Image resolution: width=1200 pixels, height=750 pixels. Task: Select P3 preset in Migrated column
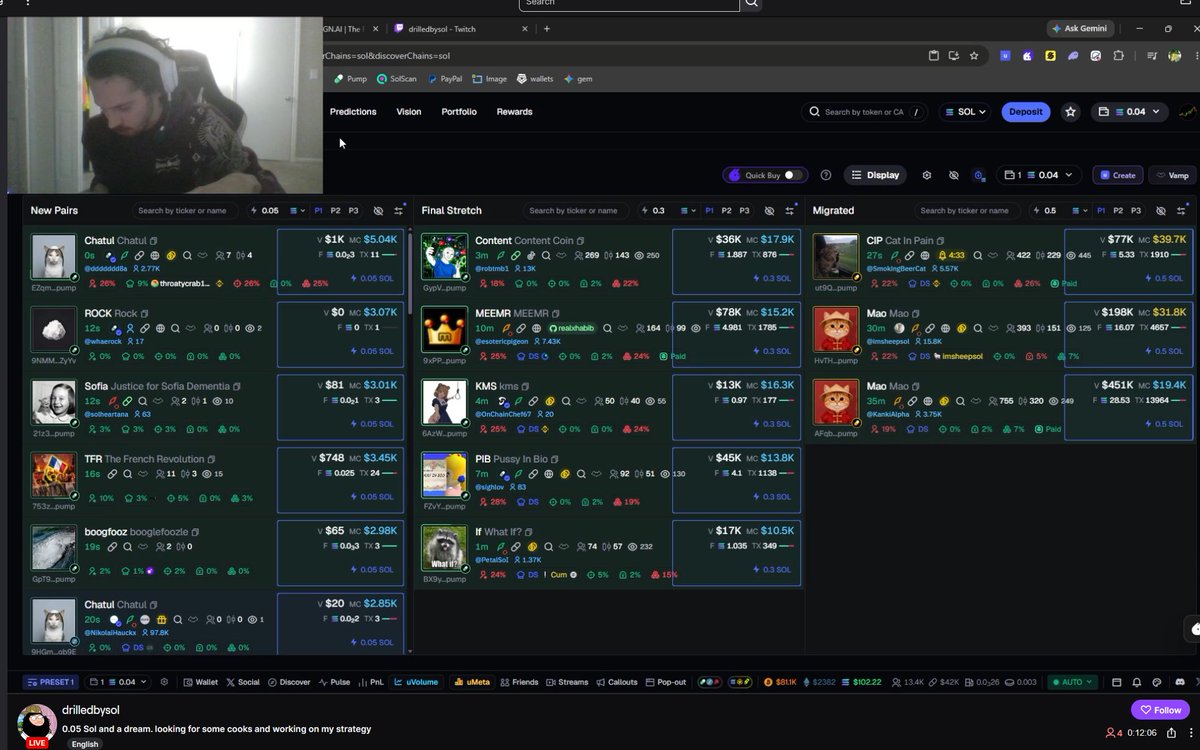[x=1135, y=211]
